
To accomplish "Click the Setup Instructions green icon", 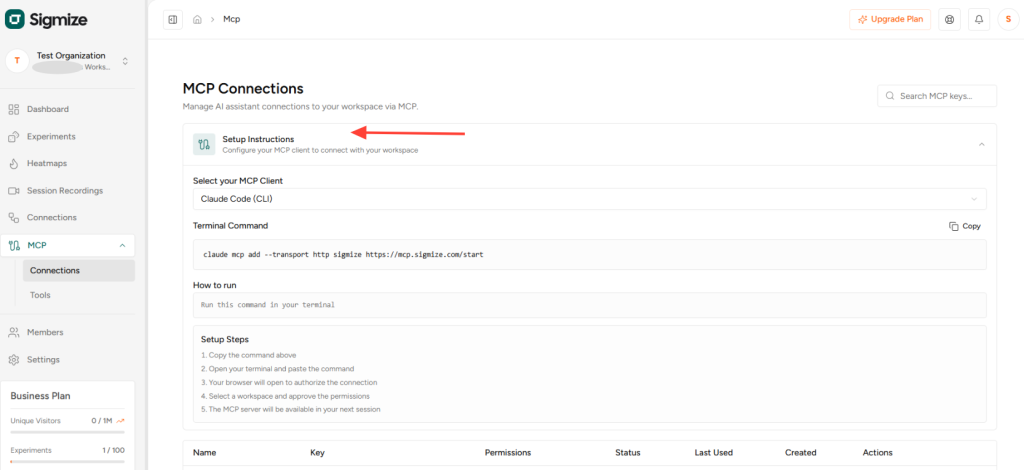I will click(204, 144).
